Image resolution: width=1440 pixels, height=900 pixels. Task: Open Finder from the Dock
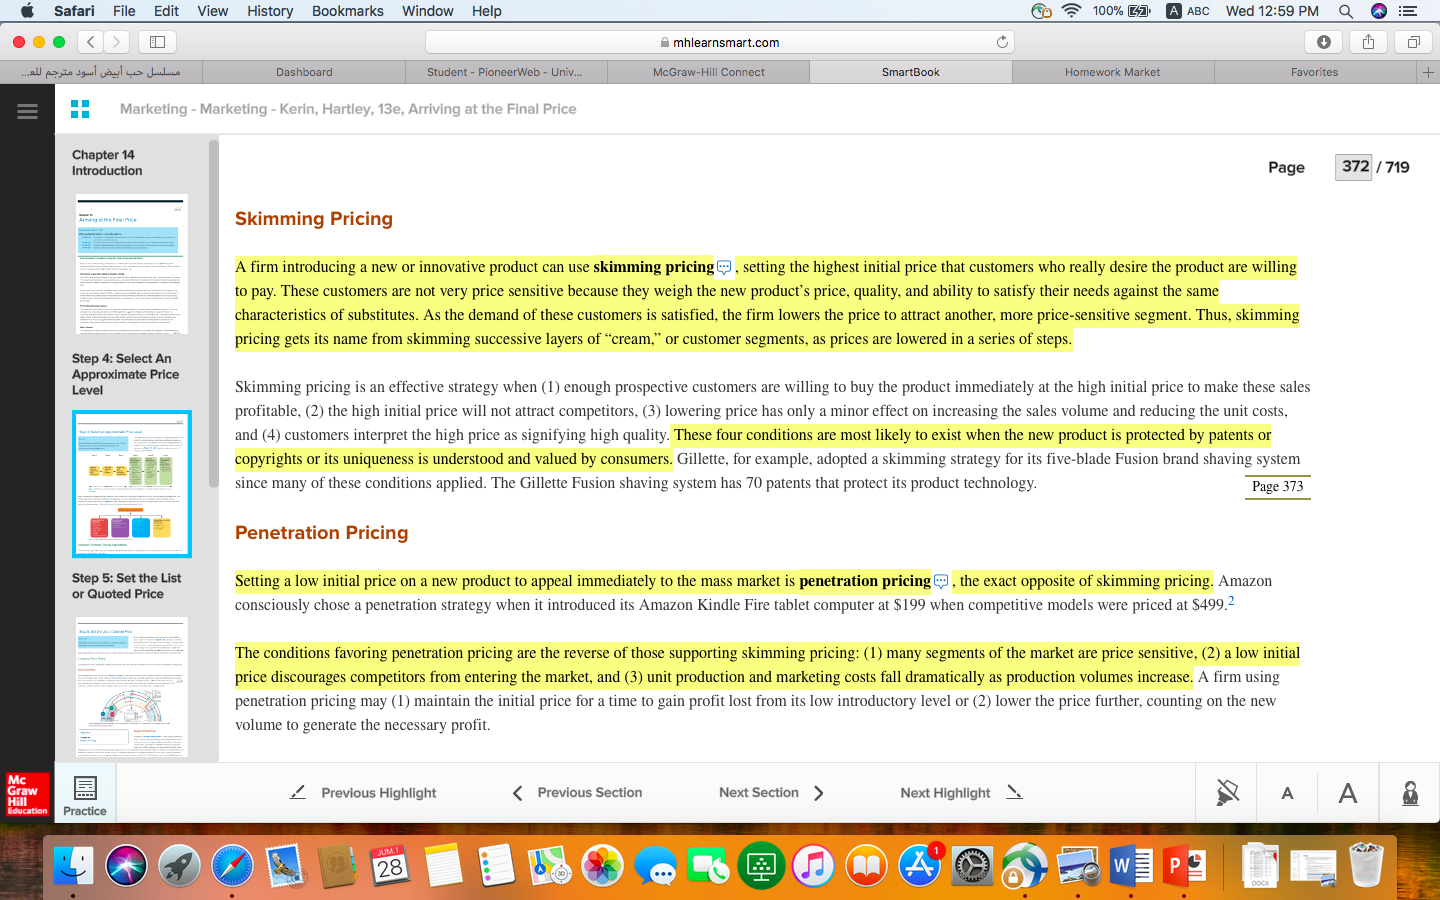pos(73,866)
